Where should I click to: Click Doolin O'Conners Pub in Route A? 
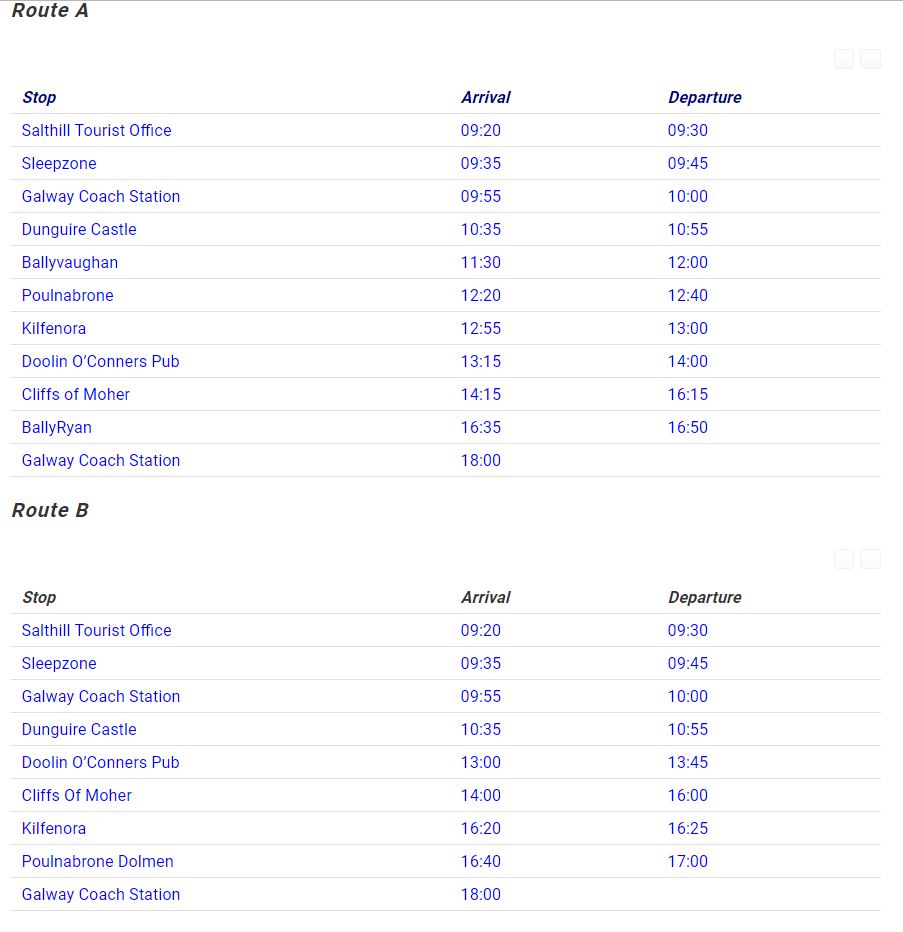(101, 361)
